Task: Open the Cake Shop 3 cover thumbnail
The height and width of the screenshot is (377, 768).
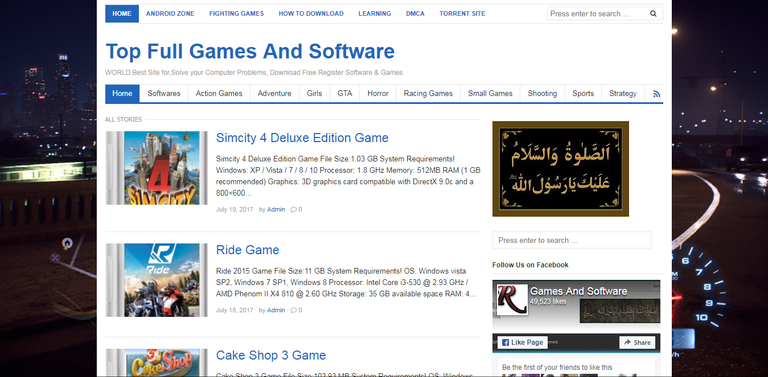Action: [156, 363]
